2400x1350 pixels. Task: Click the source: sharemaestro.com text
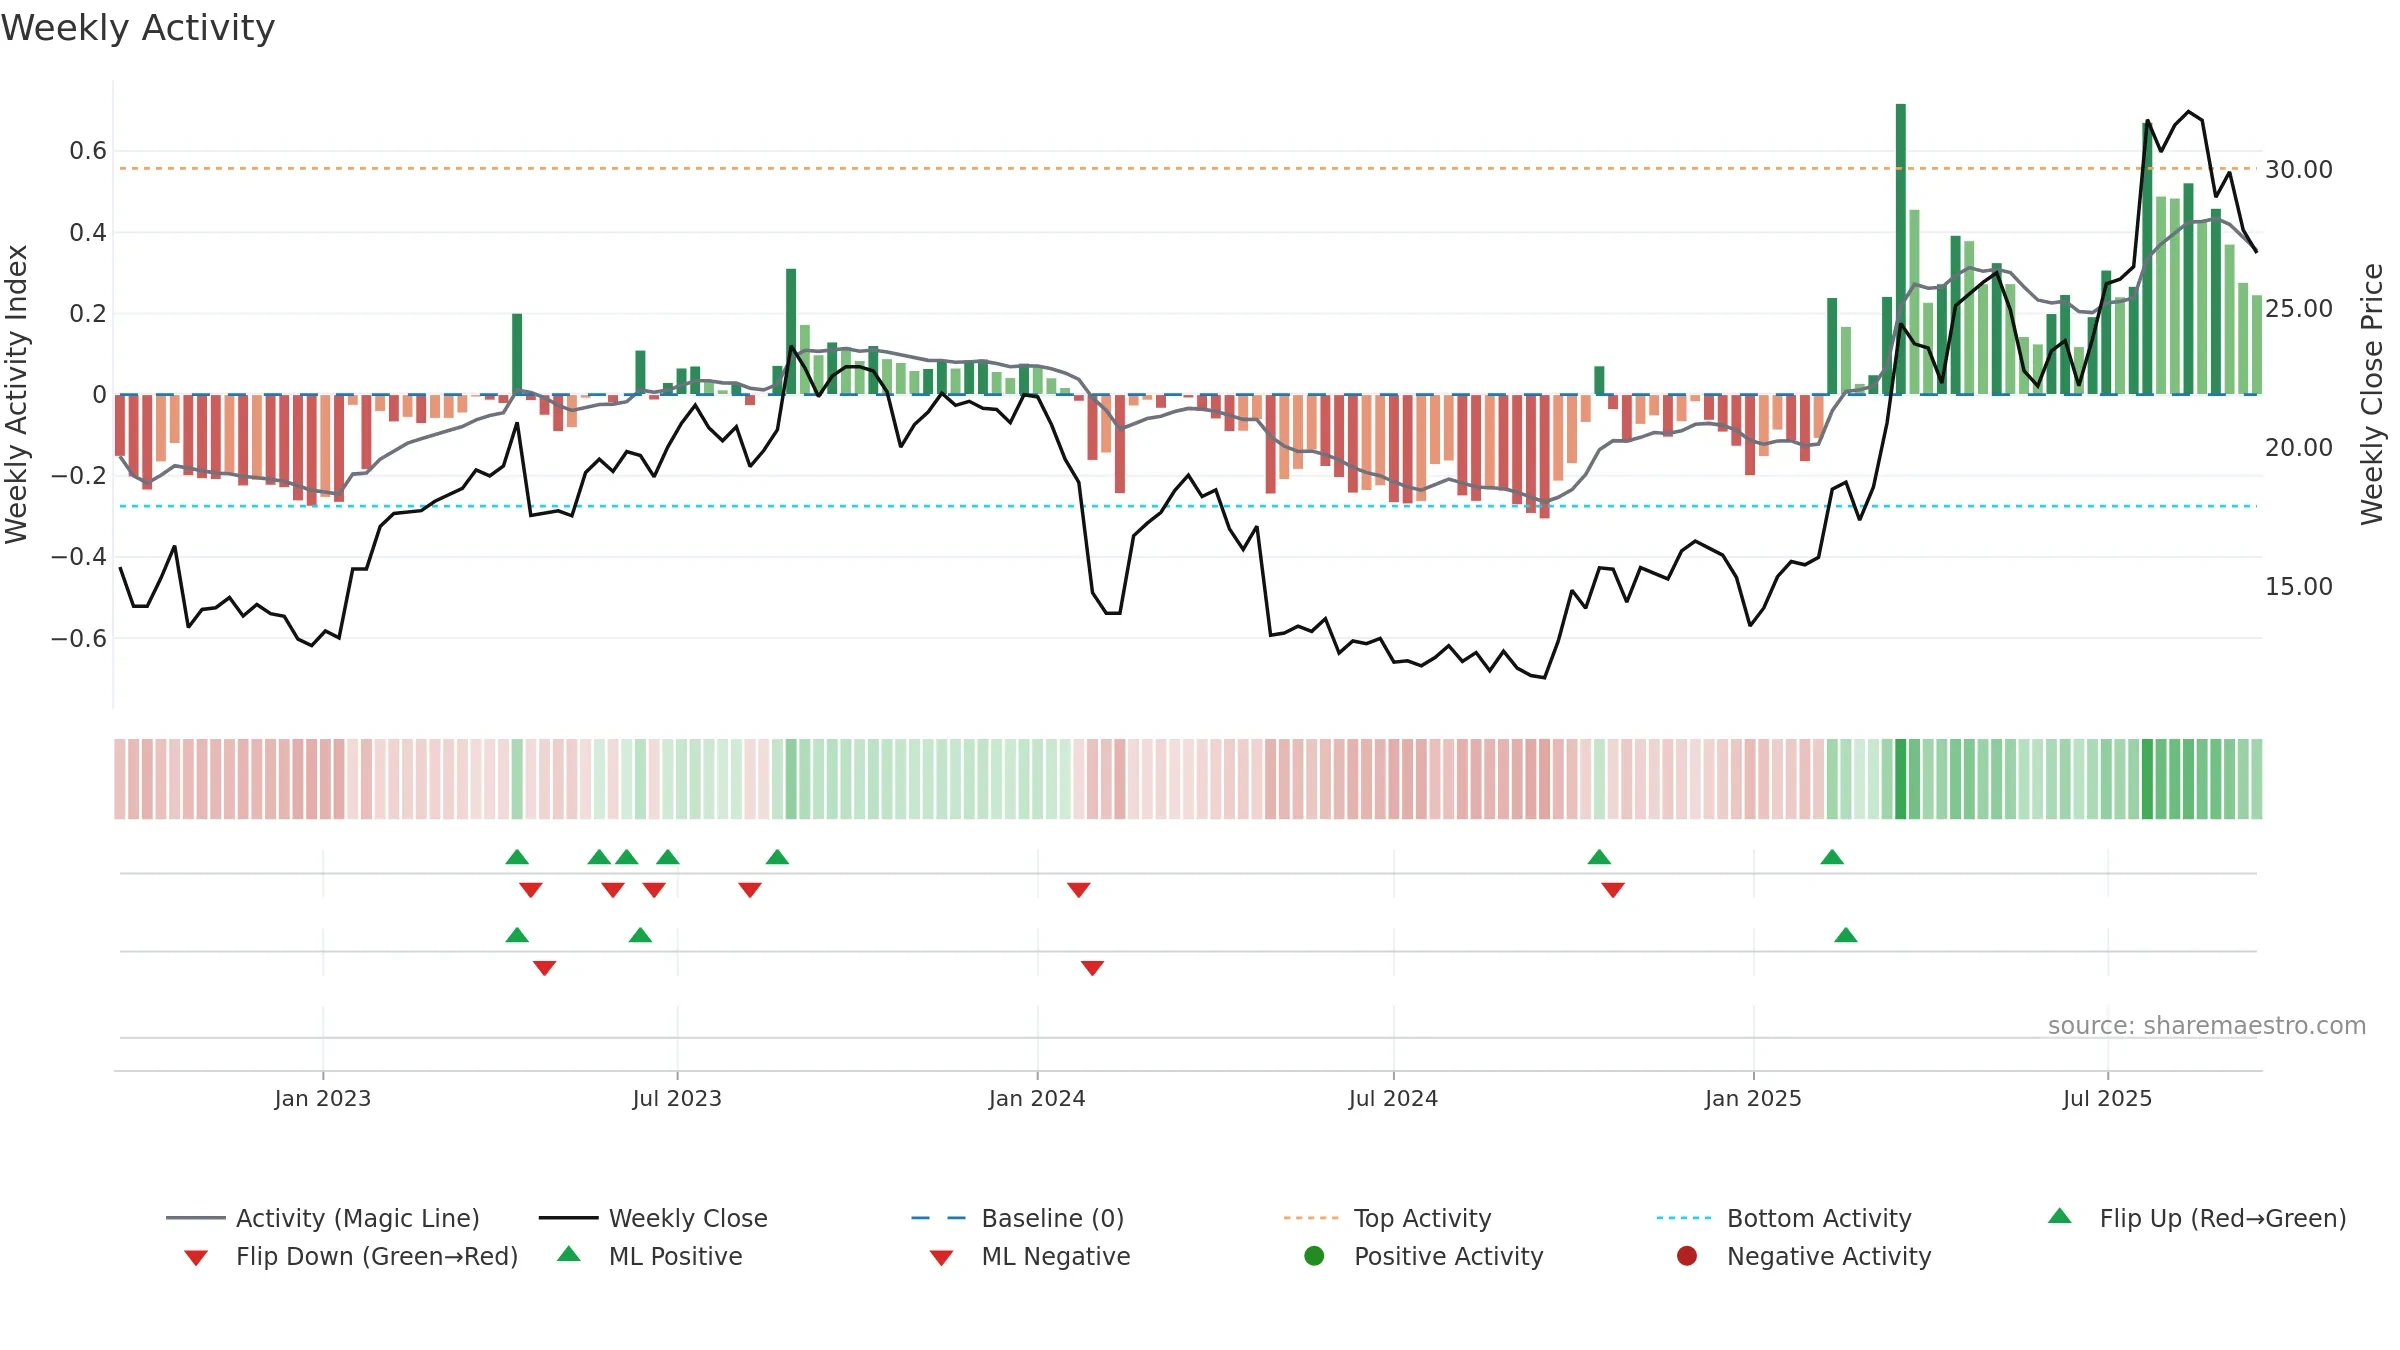click(x=2207, y=1025)
